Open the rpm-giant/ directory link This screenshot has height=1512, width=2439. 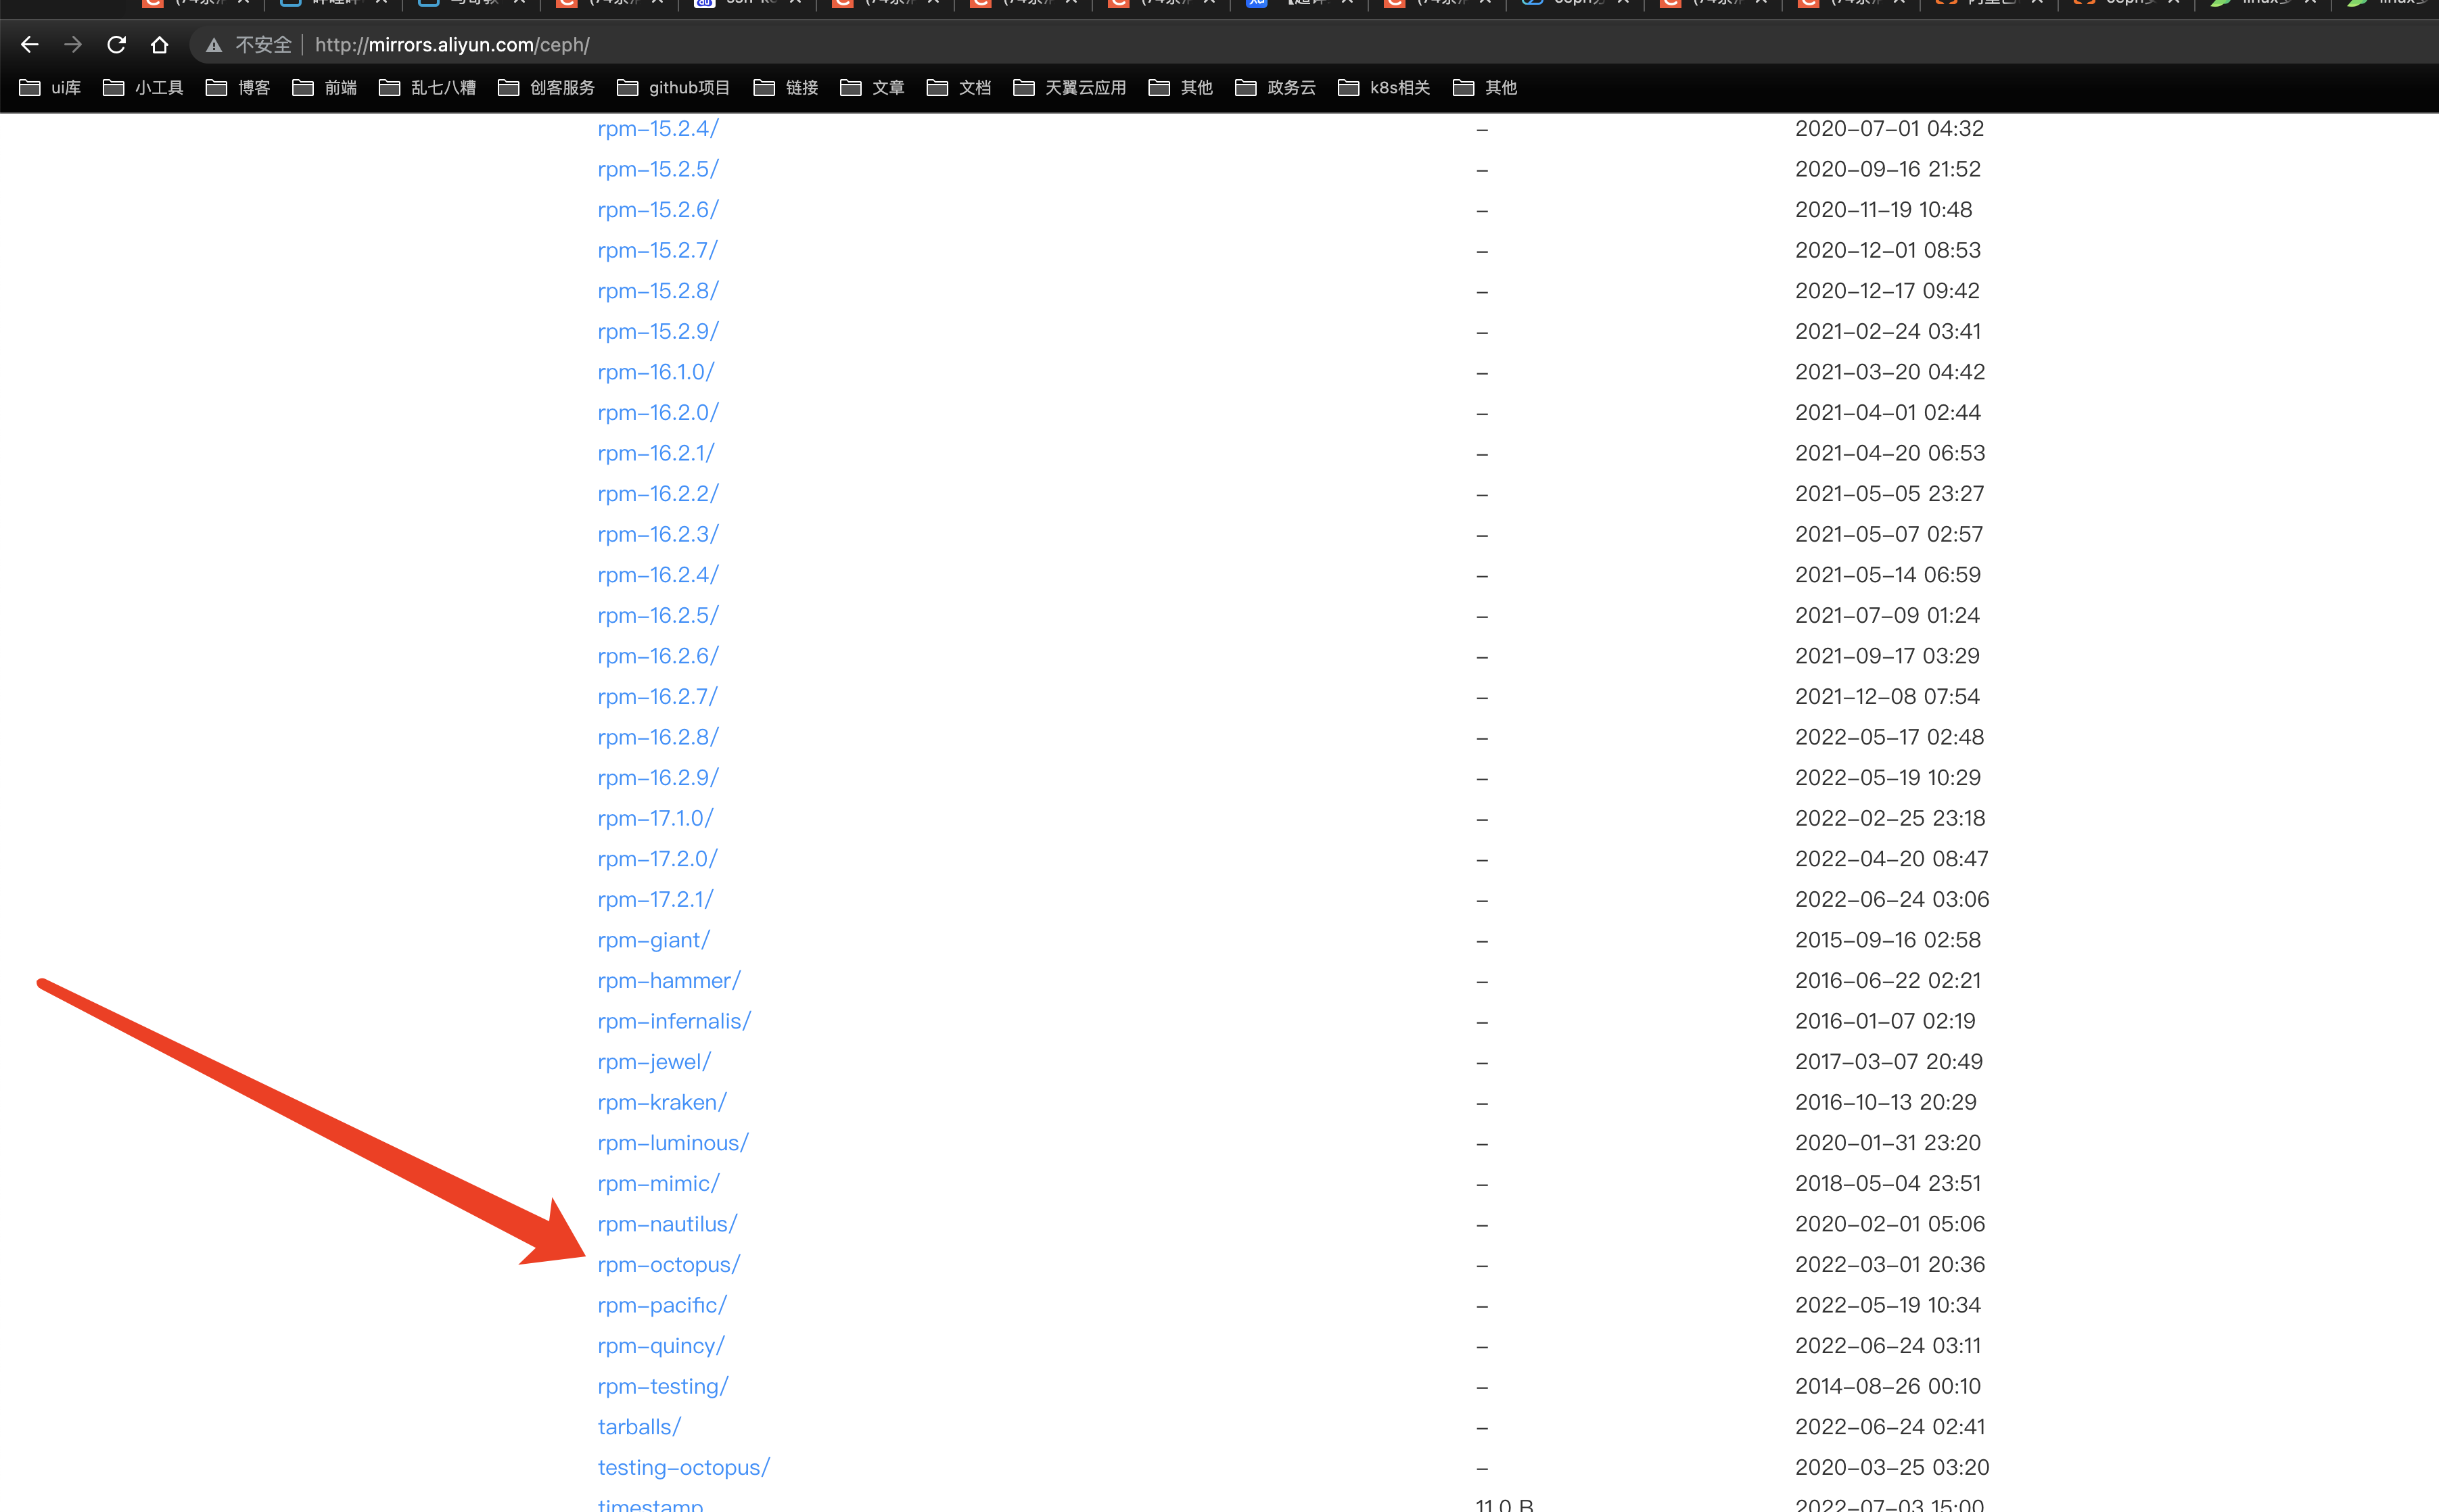(x=654, y=940)
